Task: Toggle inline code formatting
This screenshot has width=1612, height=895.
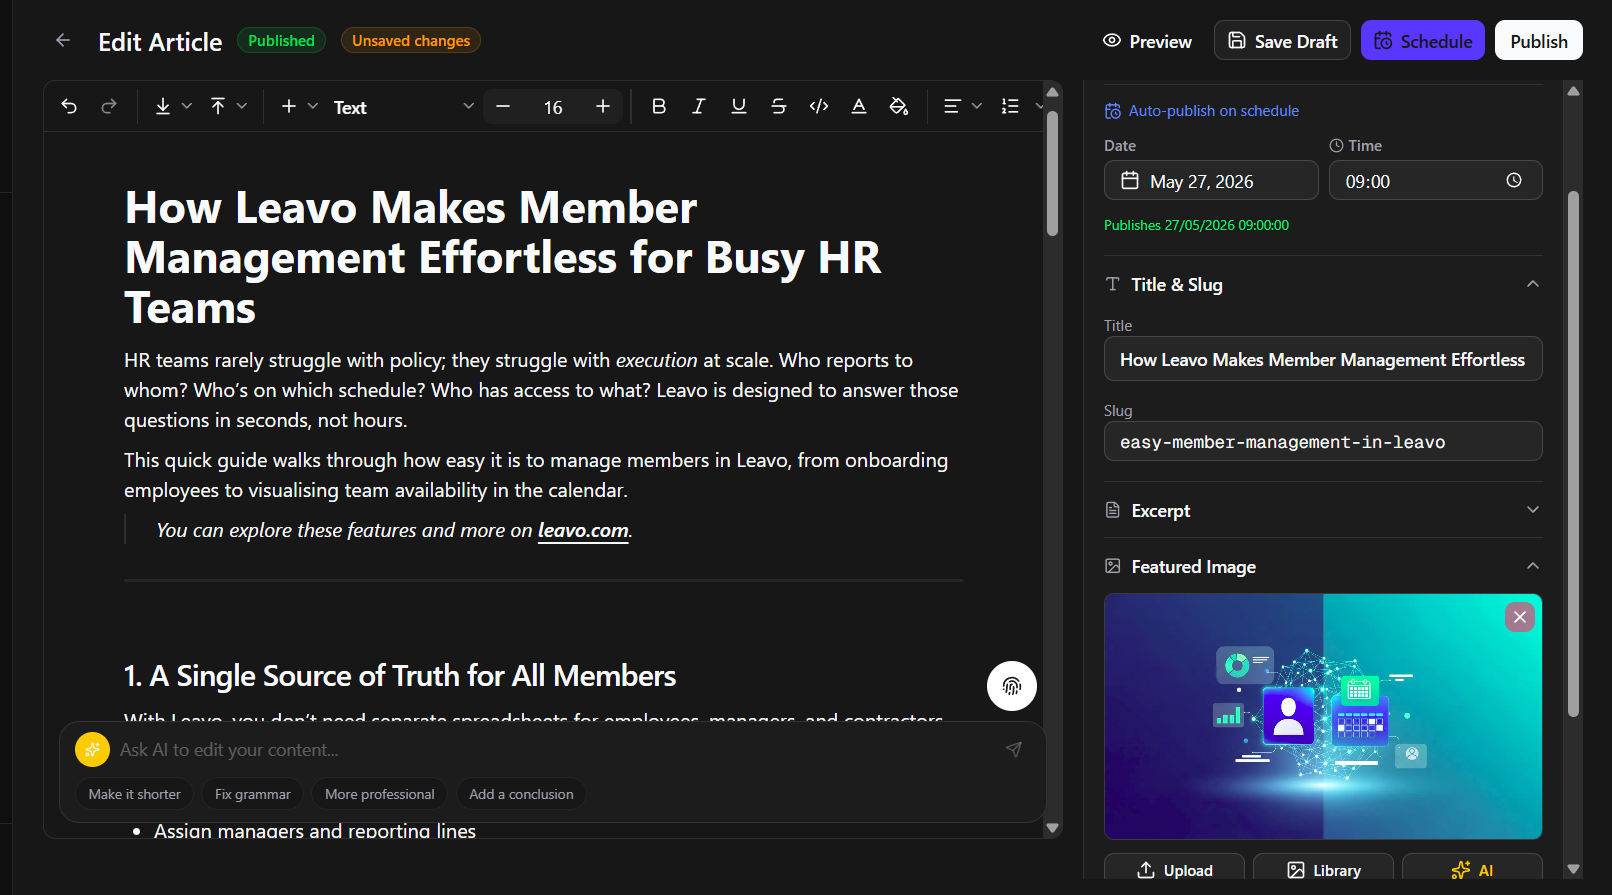Action: 818,106
